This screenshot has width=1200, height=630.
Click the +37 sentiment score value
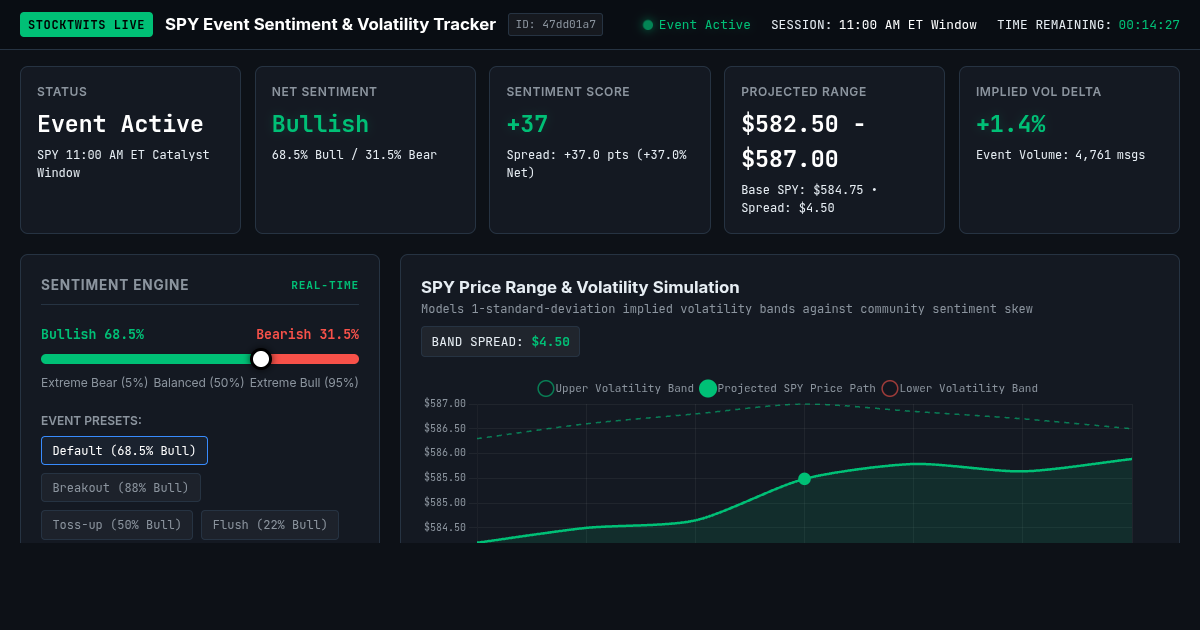(527, 125)
